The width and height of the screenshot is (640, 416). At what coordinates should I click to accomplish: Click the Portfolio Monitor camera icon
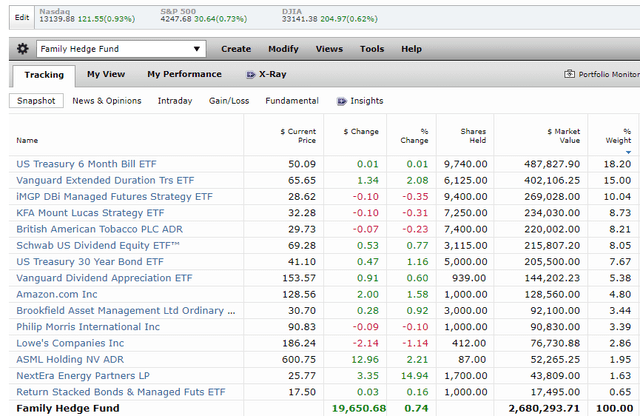pos(570,74)
